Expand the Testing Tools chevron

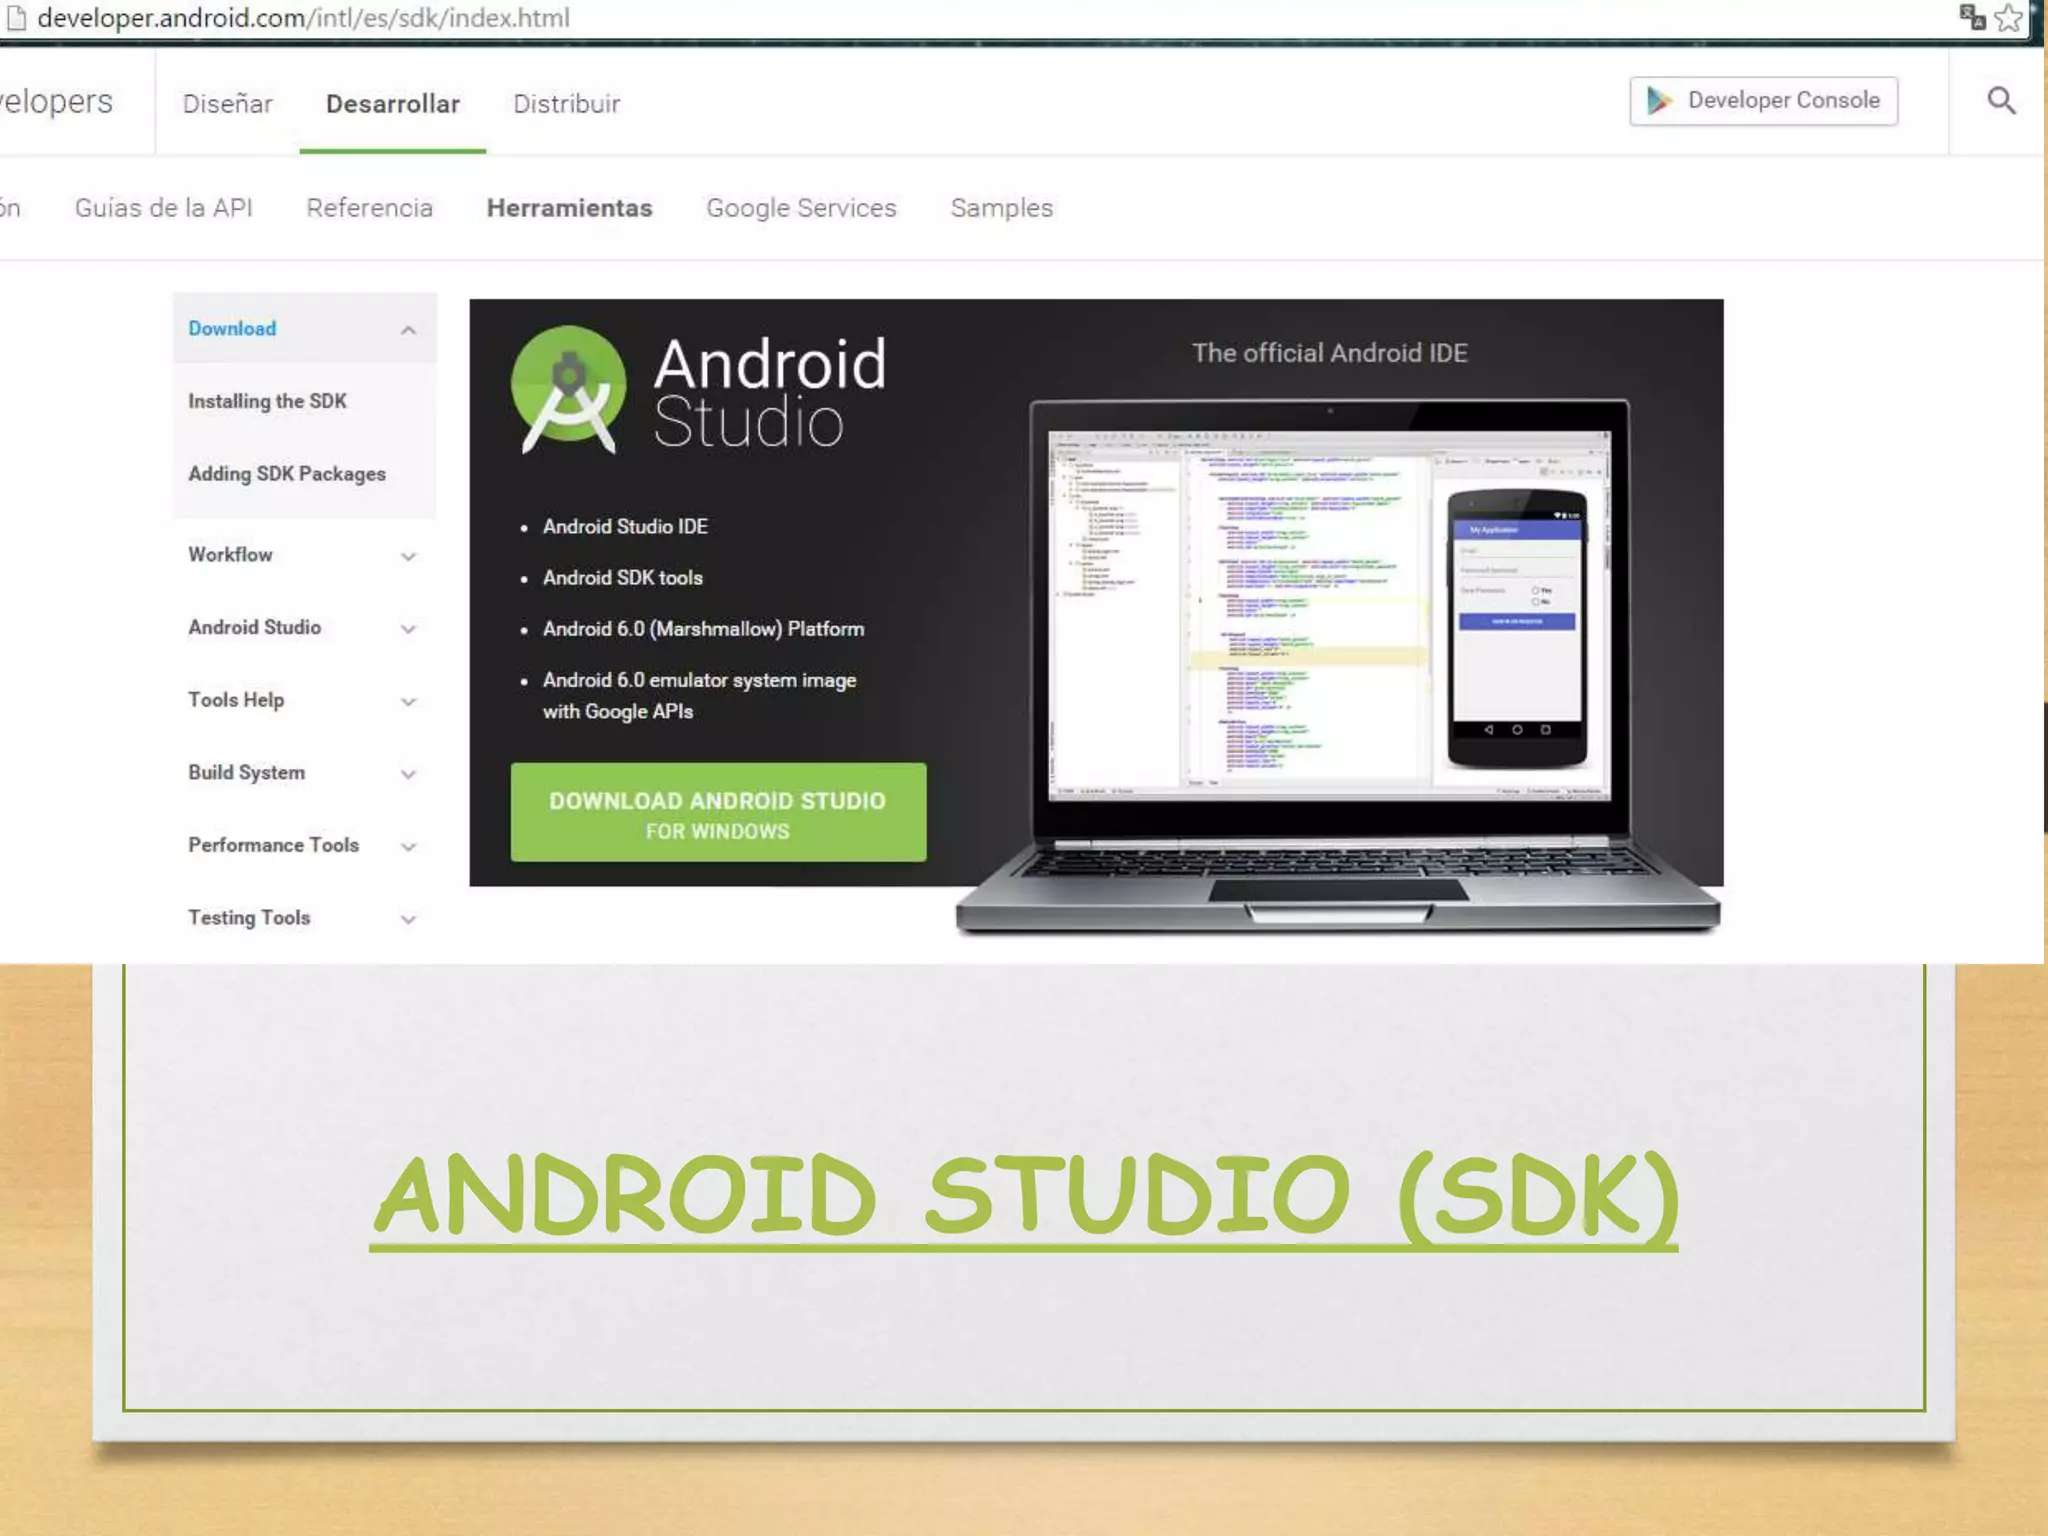click(x=408, y=919)
